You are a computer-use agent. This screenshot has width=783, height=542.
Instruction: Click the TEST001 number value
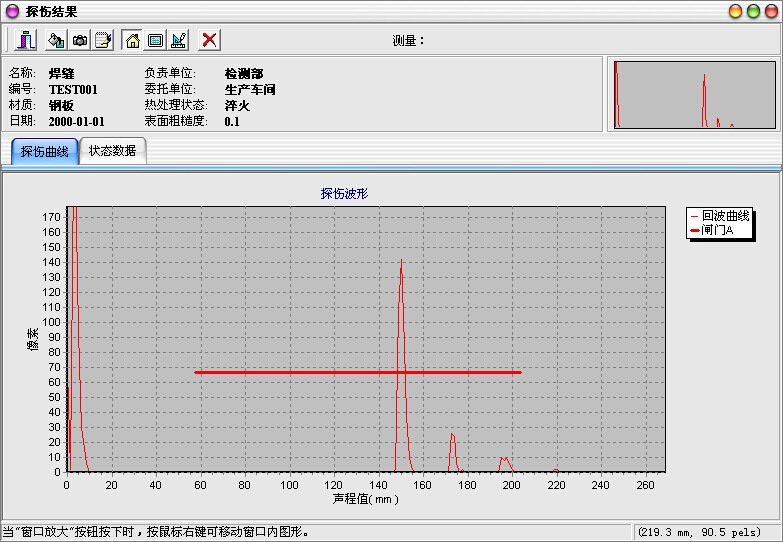[x=73, y=89]
